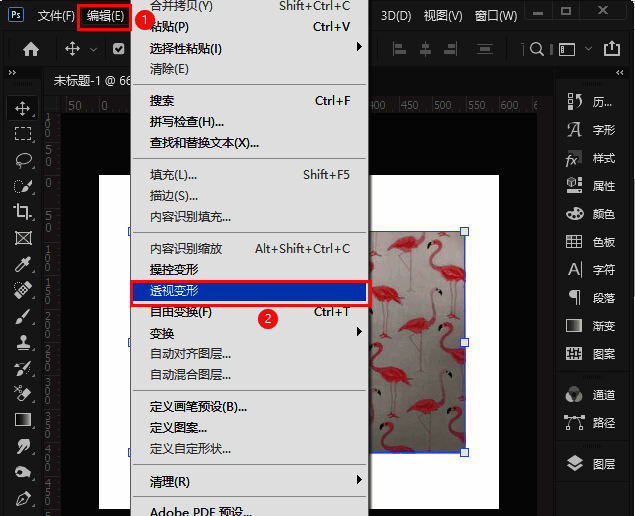
Task: Open the Swatches (色板) panel
Action: [590, 242]
